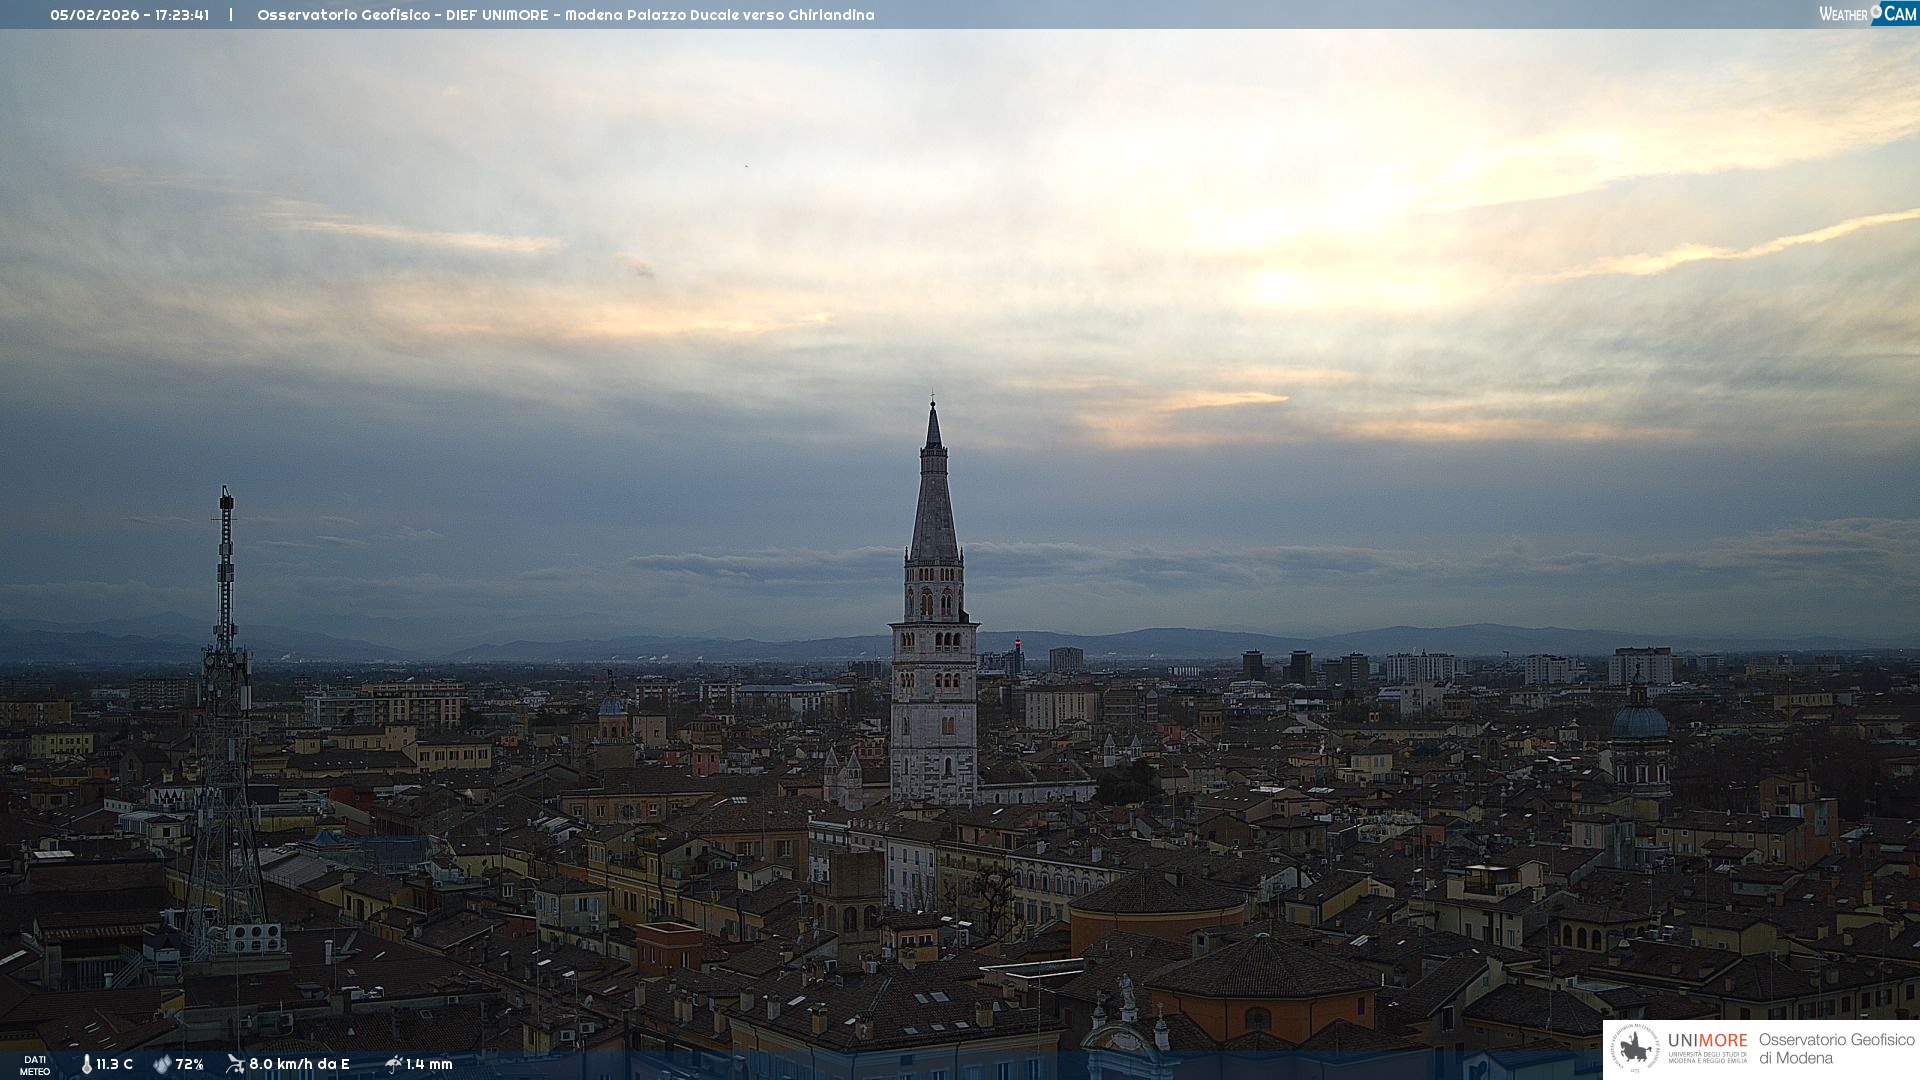The width and height of the screenshot is (1920, 1080).
Task: Click the thermometer temperature icon
Action: (x=87, y=1064)
